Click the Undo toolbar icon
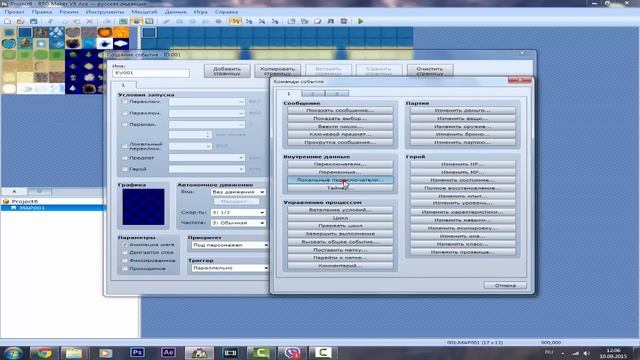 (107, 21)
